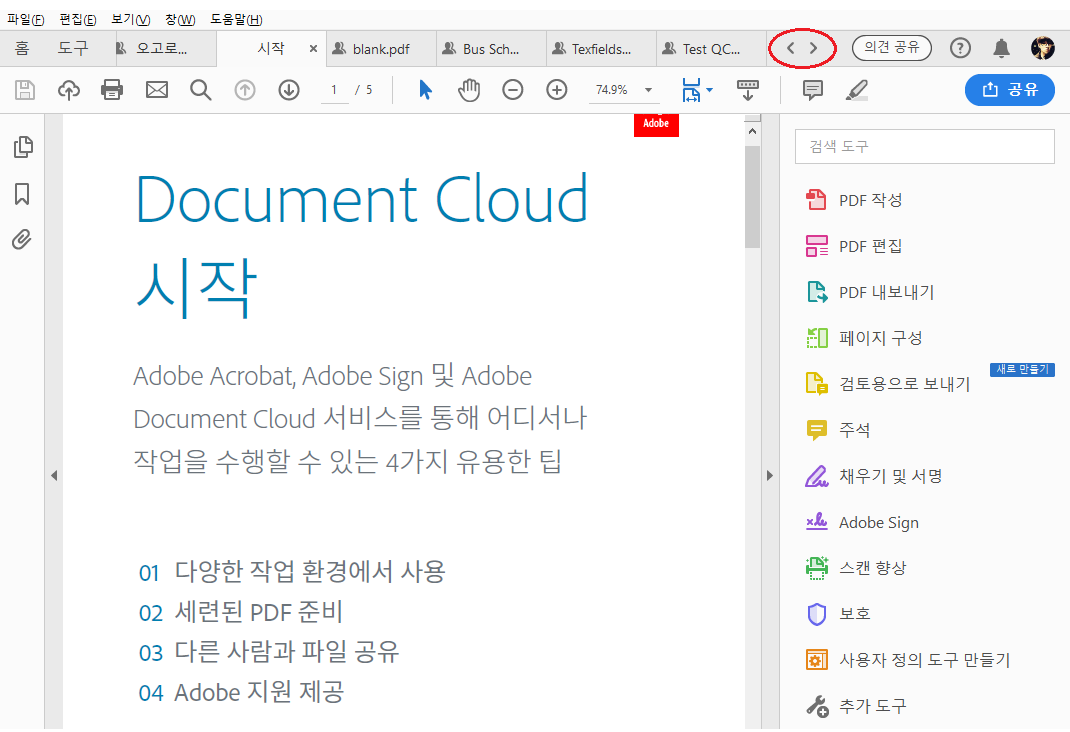The width and height of the screenshot is (1070, 732).
Task: Click the vertical scrollbar thumb
Action: pos(752,196)
